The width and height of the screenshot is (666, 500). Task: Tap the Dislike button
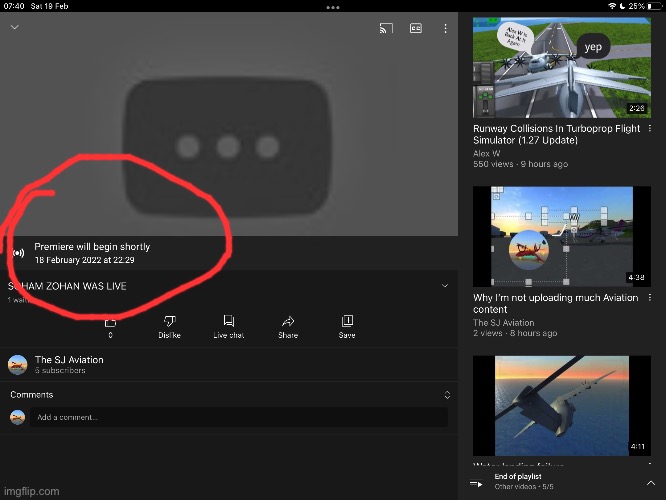(x=169, y=327)
